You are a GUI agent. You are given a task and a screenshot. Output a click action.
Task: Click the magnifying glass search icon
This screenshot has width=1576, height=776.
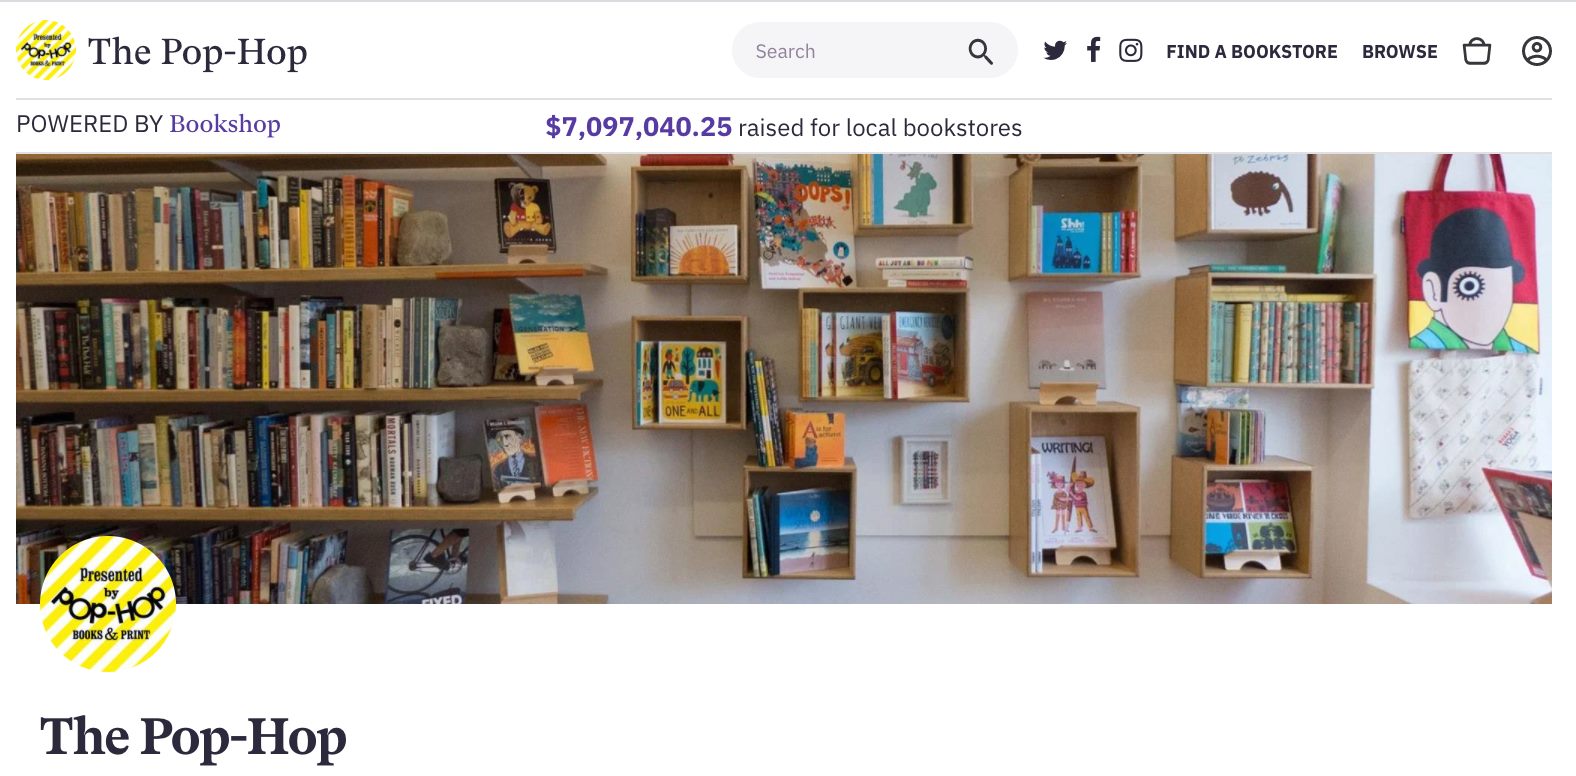point(980,52)
